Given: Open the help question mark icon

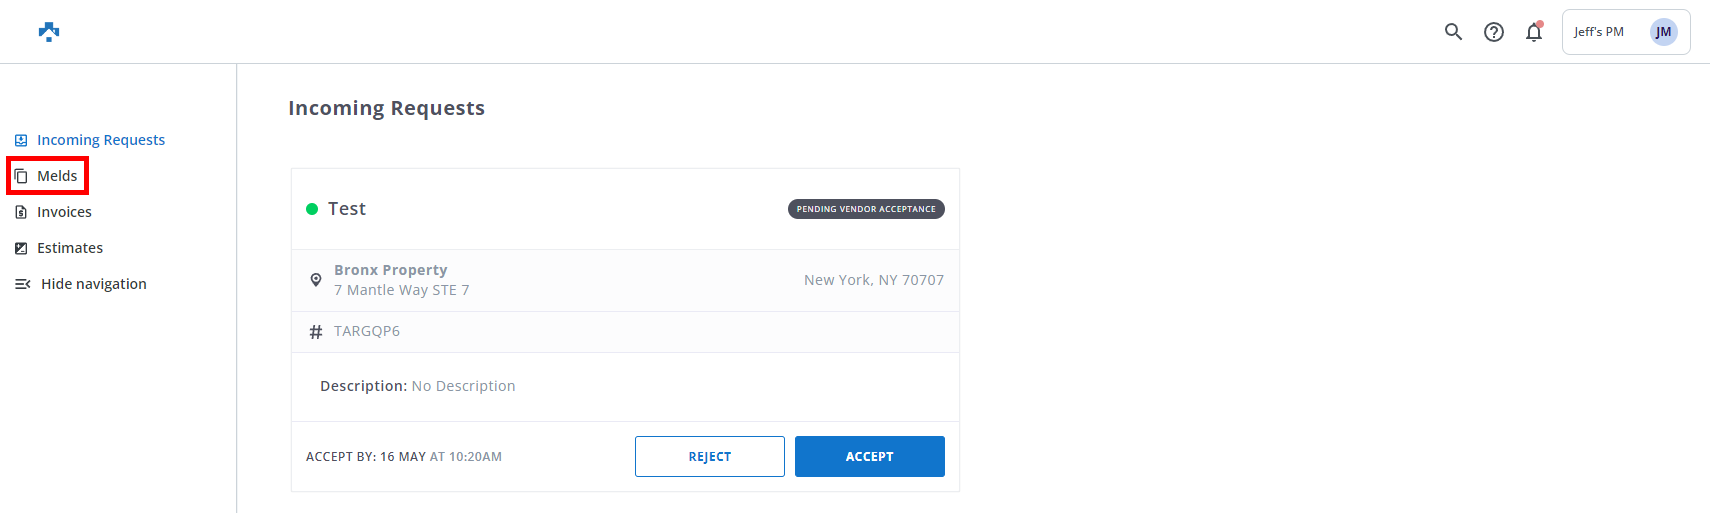Looking at the screenshot, I should (x=1494, y=32).
